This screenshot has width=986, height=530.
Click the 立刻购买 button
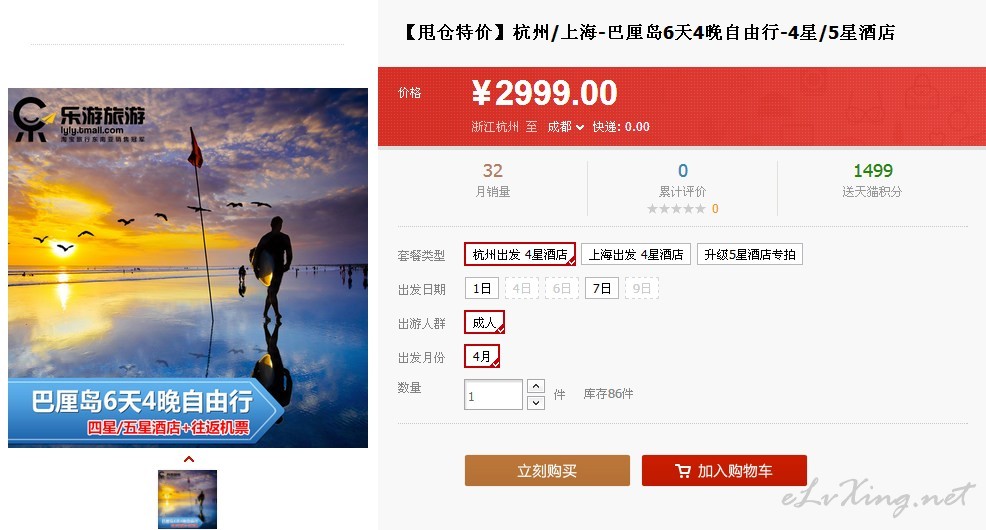point(547,471)
